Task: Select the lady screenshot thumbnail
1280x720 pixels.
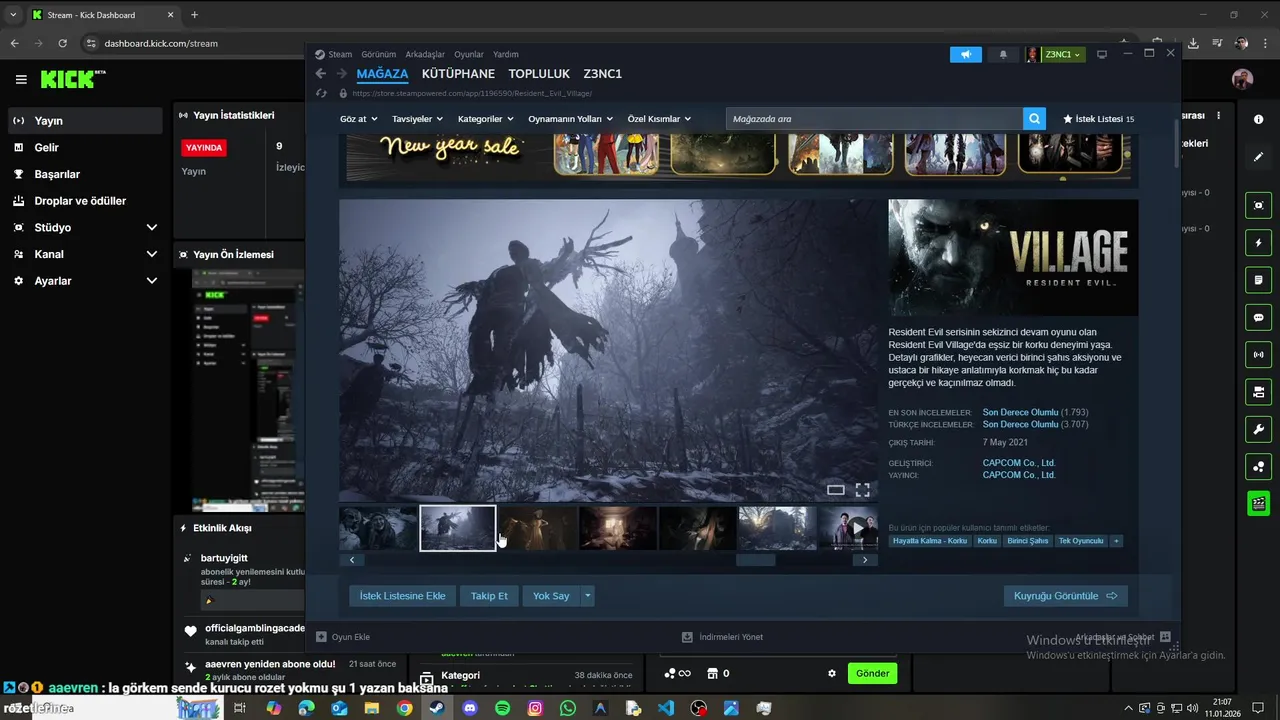Action: (x=538, y=528)
